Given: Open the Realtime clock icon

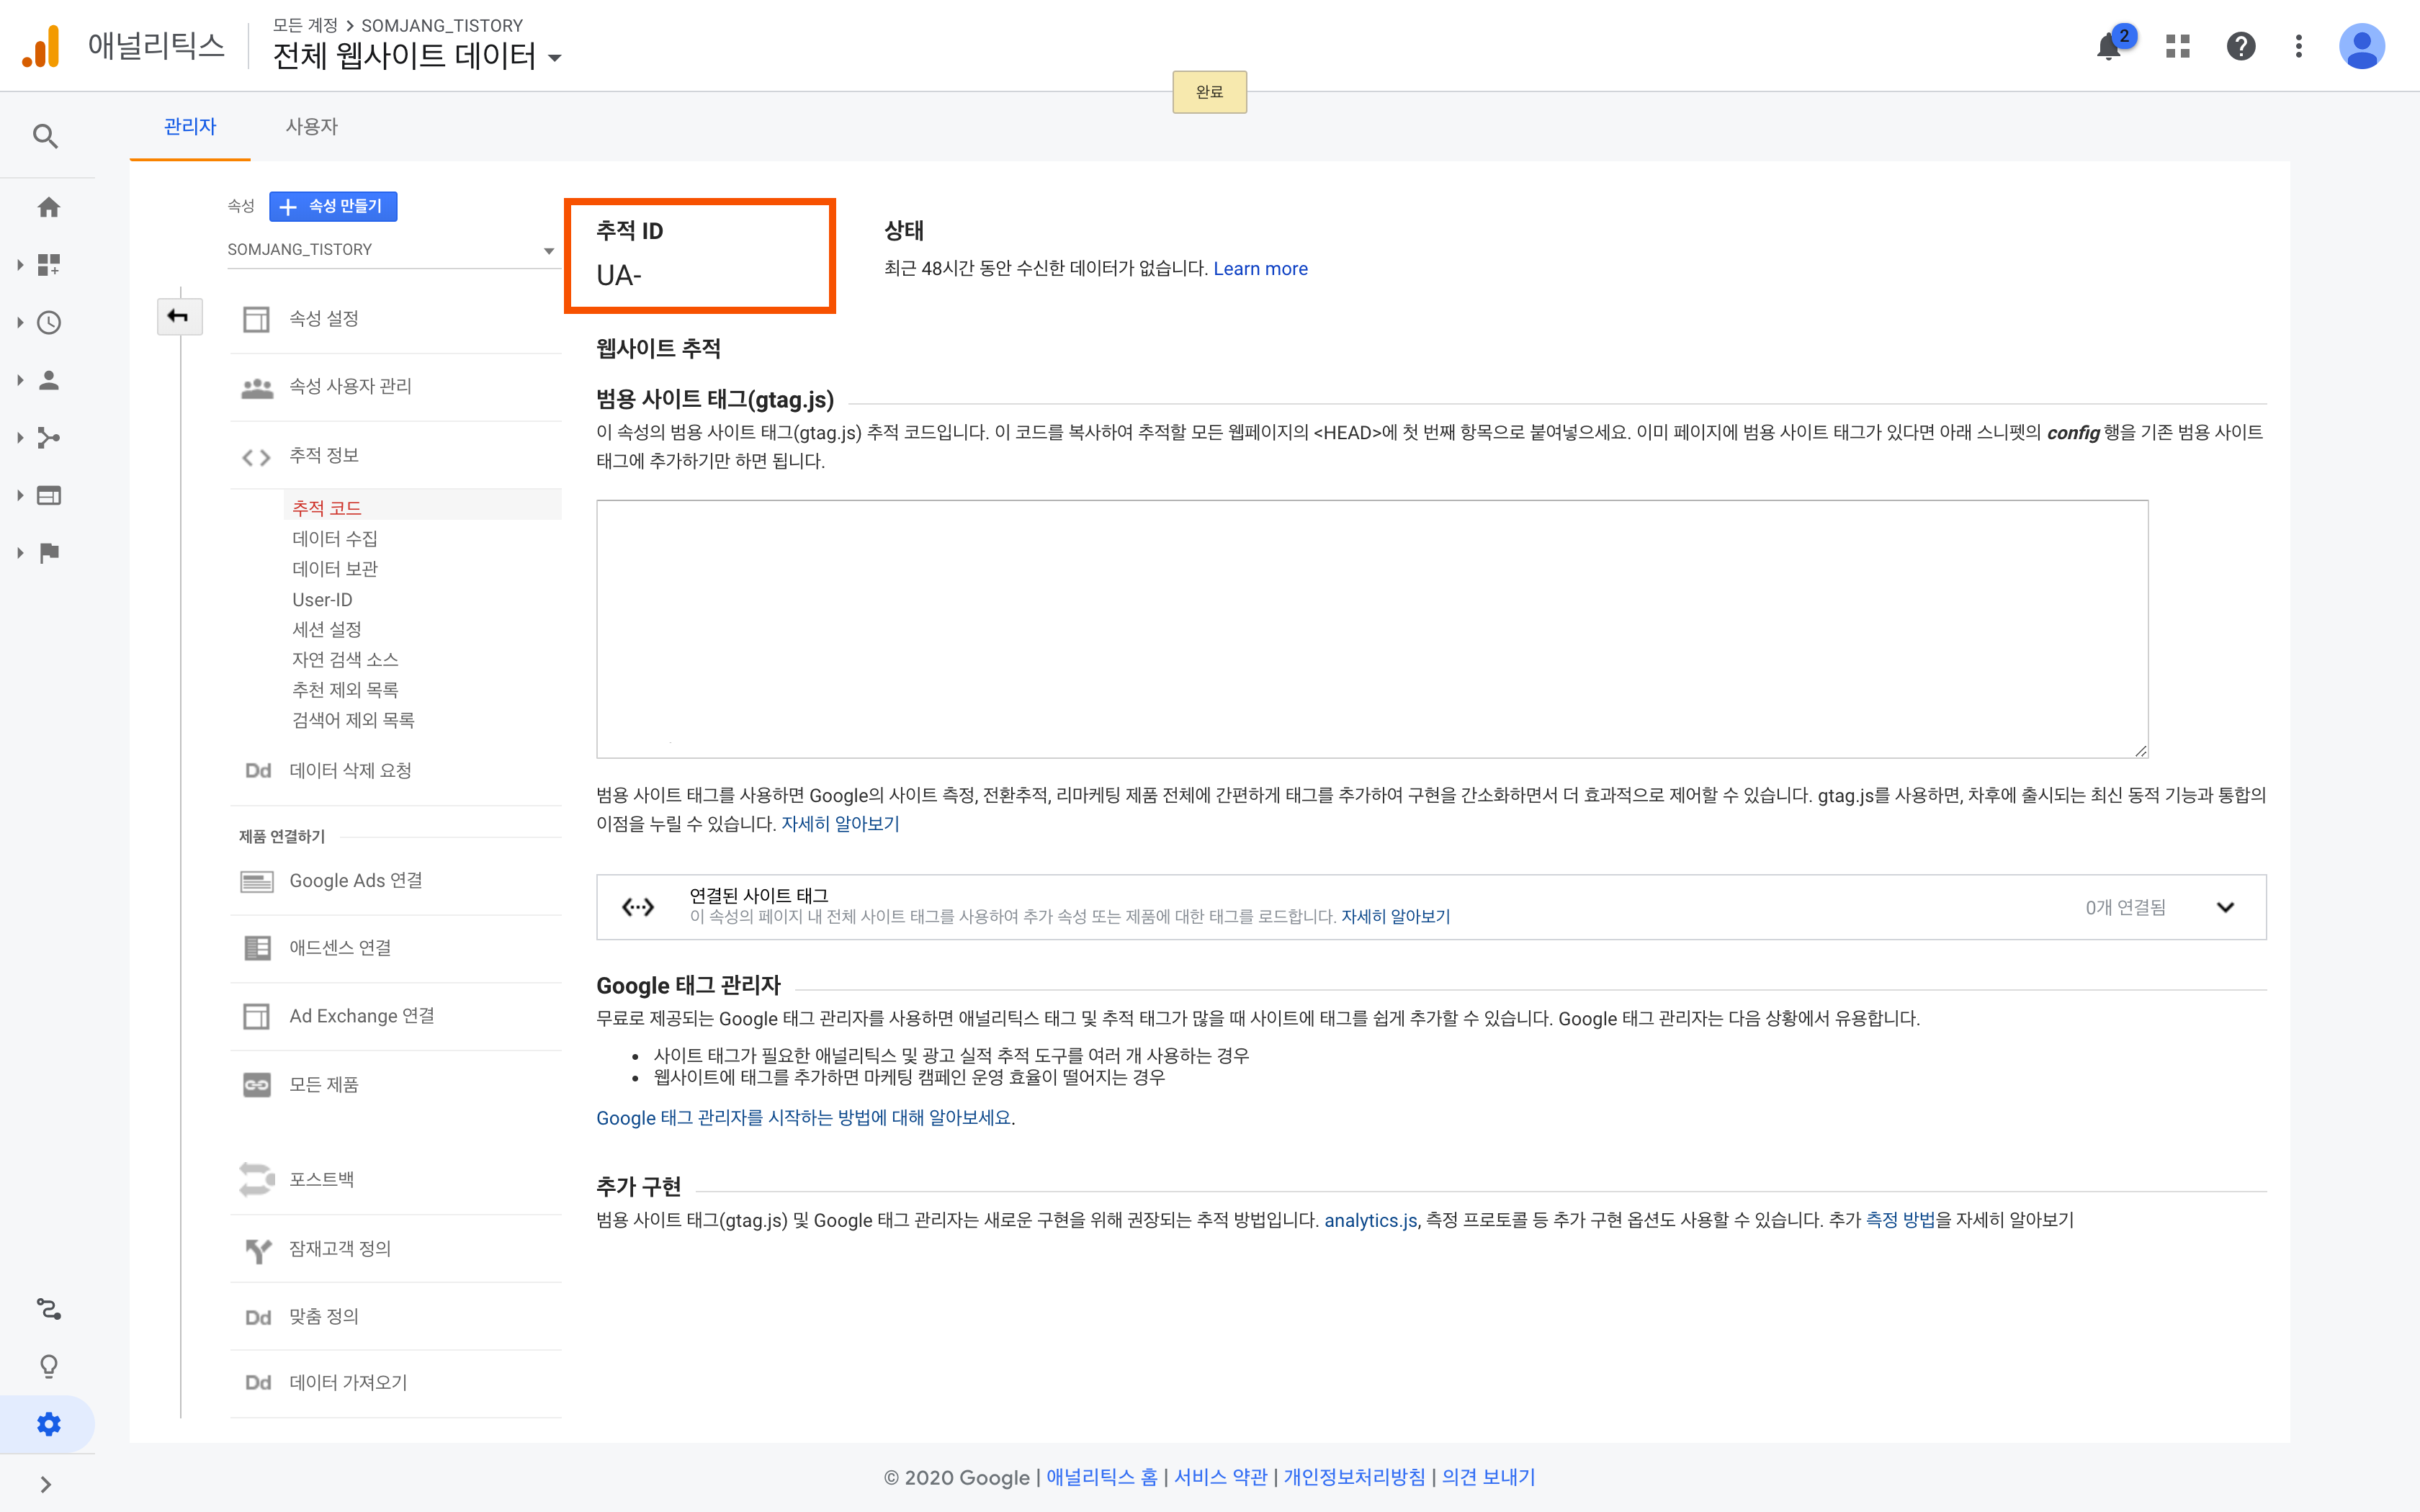Looking at the screenshot, I should (x=48, y=323).
